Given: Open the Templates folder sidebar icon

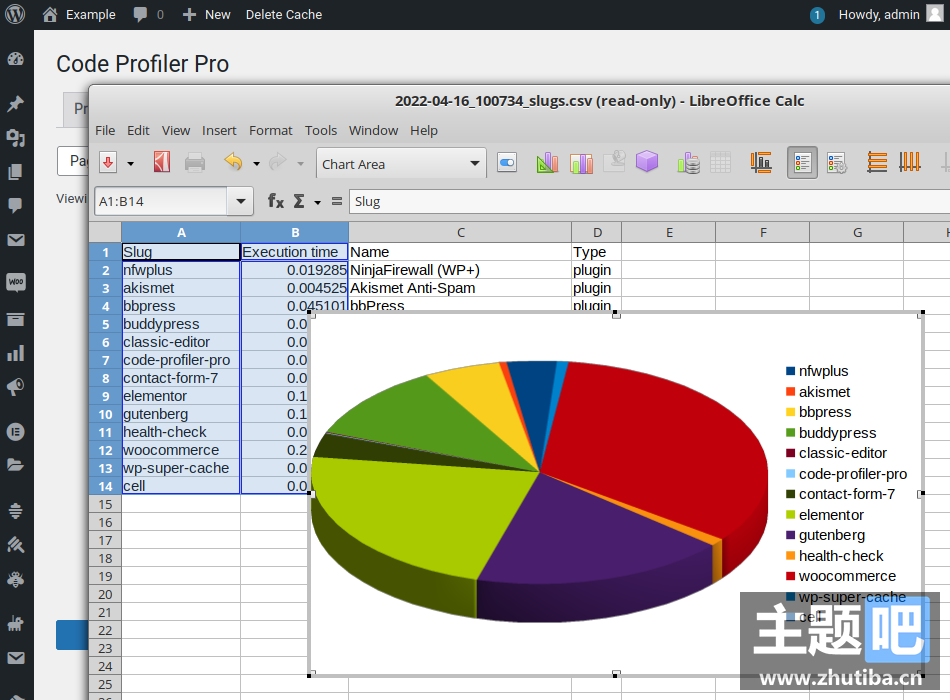Looking at the screenshot, I should coord(16,465).
